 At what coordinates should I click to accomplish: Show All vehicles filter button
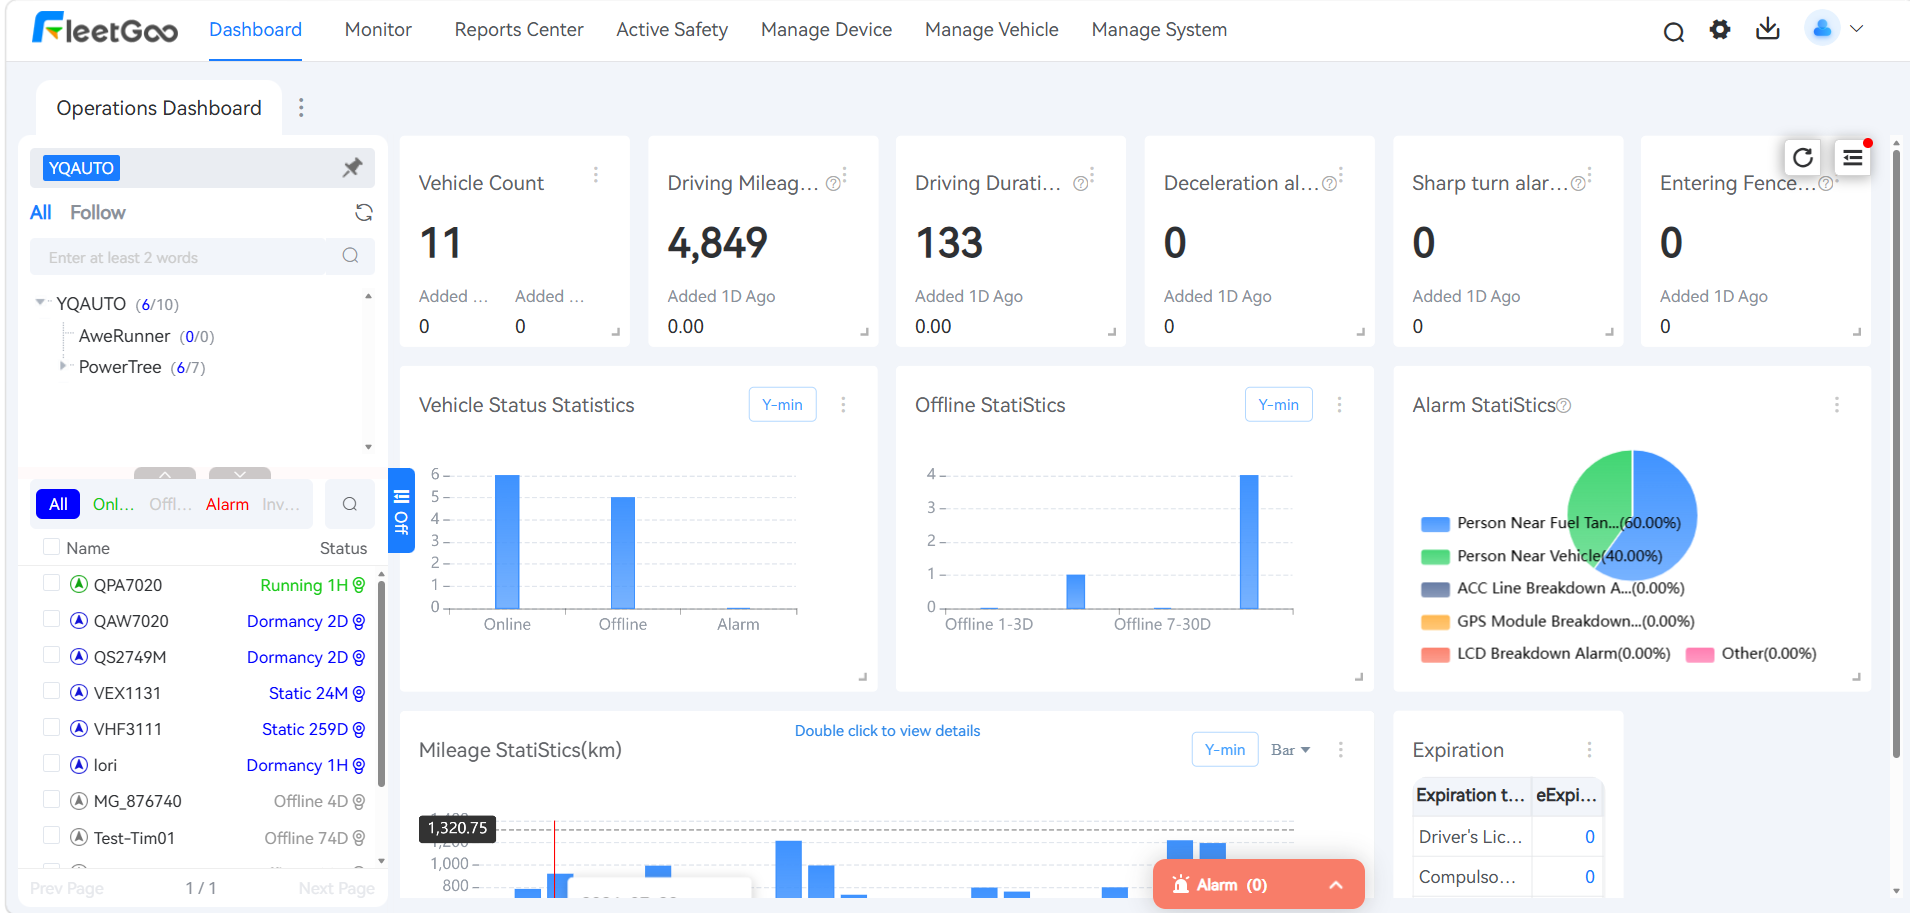pos(58,504)
